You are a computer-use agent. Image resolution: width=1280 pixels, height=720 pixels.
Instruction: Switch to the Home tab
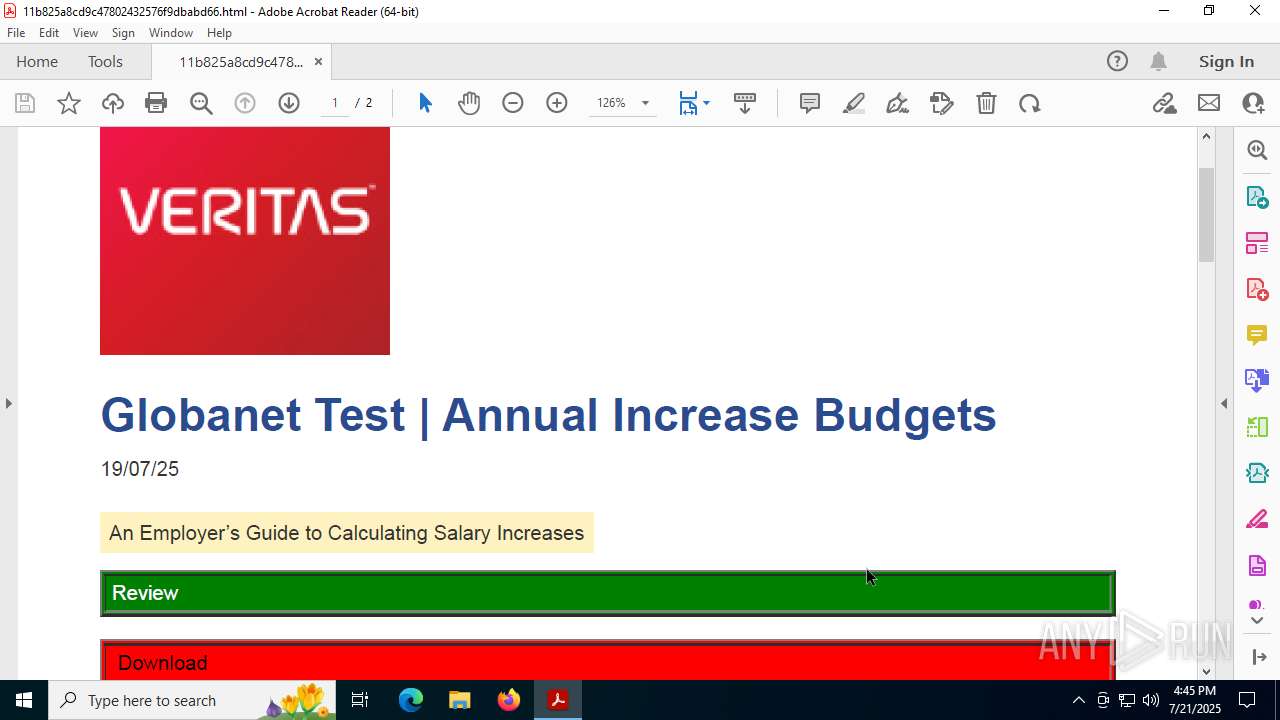pos(37,61)
